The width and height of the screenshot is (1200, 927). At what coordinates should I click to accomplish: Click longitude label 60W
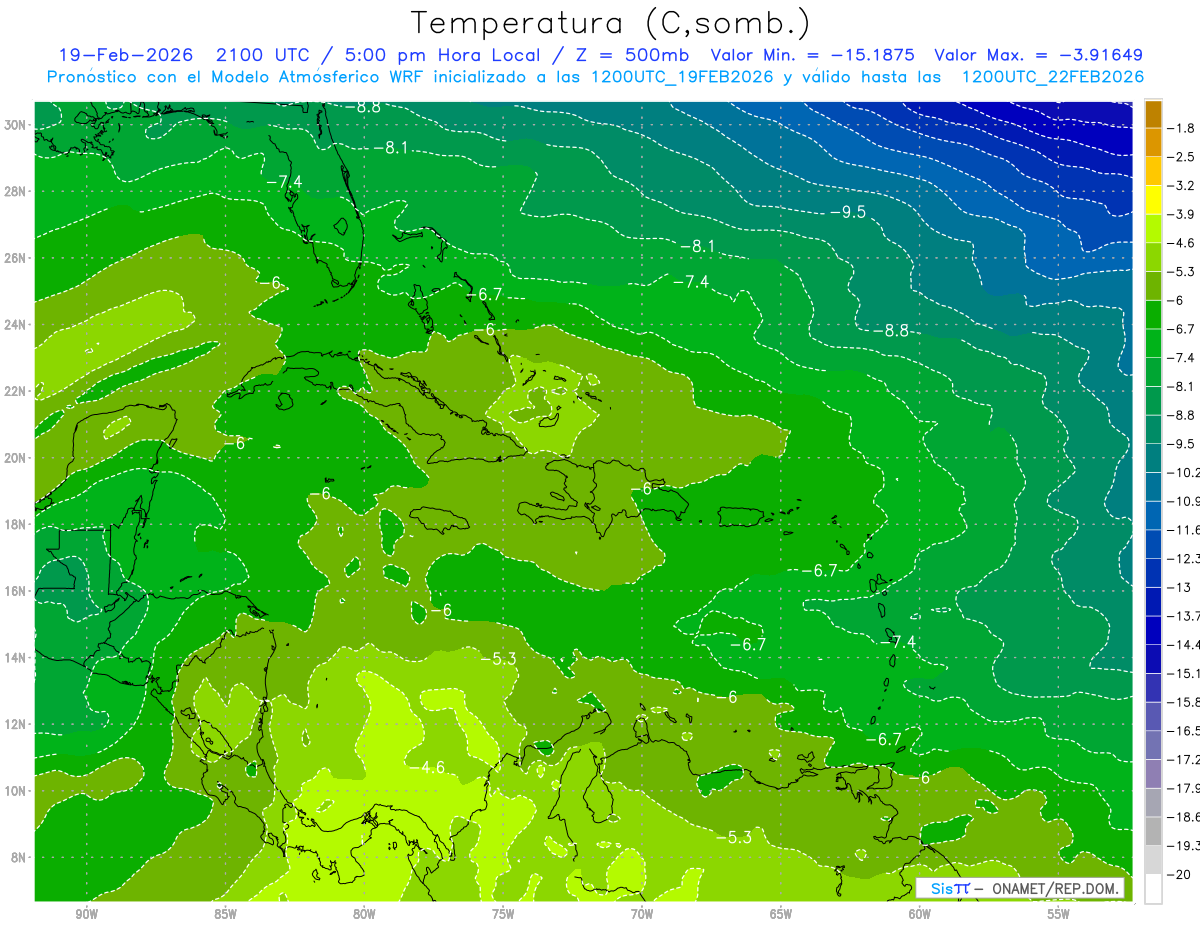(920, 914)
